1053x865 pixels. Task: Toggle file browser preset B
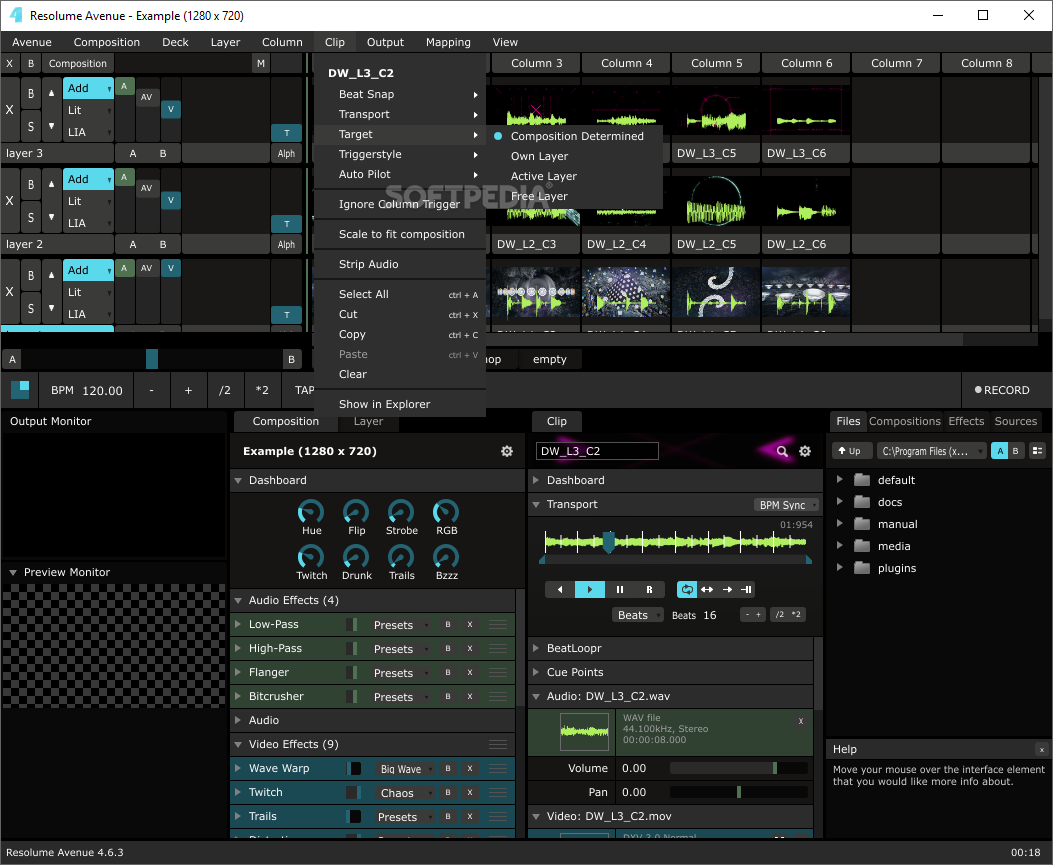coord(1015,451)
